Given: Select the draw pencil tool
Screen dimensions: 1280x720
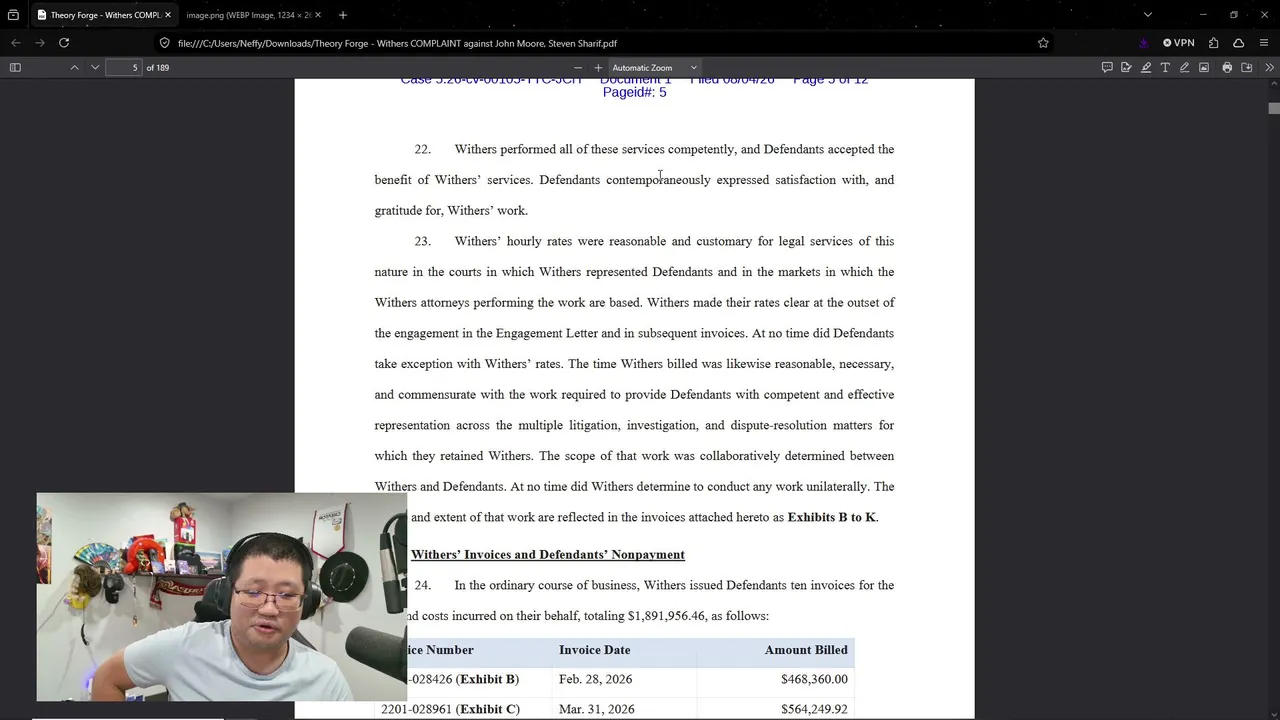Looking at the screenshot, I should (x=1184, y=67).
